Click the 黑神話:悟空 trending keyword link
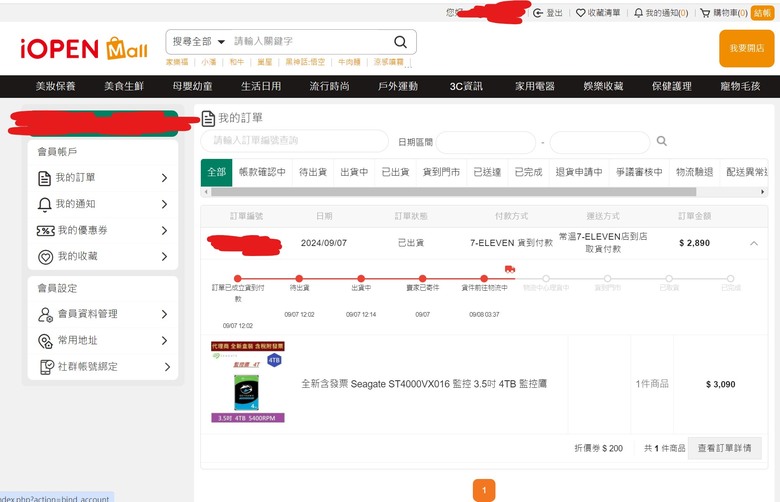 (305, 62)
